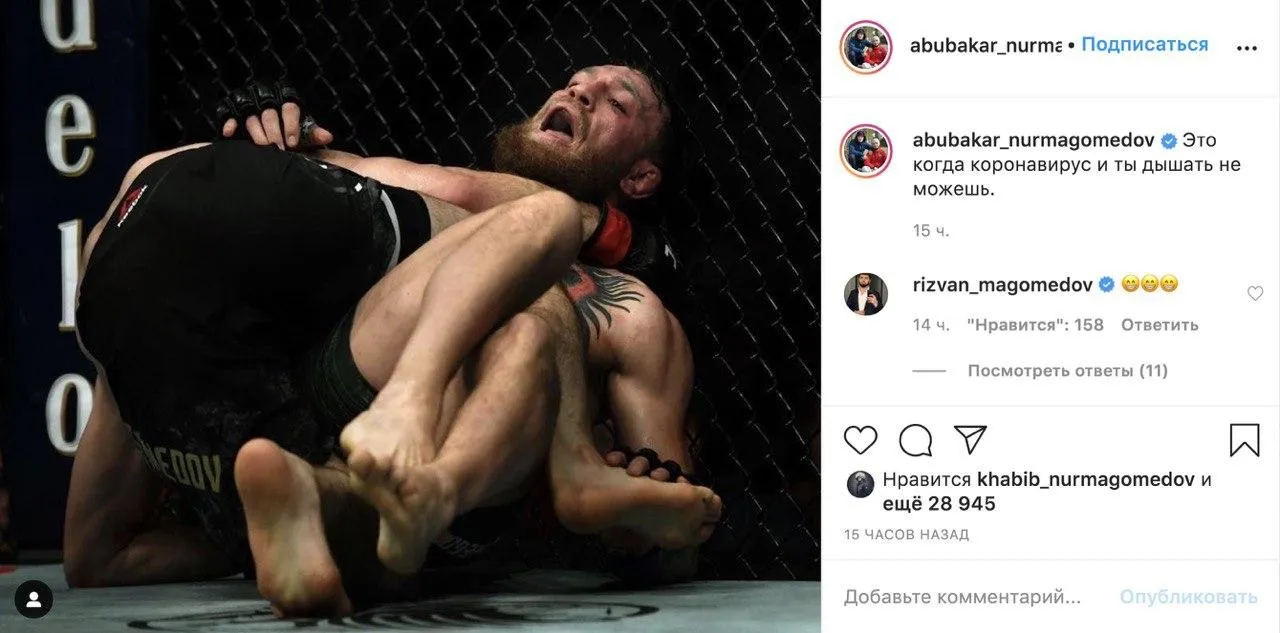Open abubakar_nurmagomedov header avatar

[865, 46]
